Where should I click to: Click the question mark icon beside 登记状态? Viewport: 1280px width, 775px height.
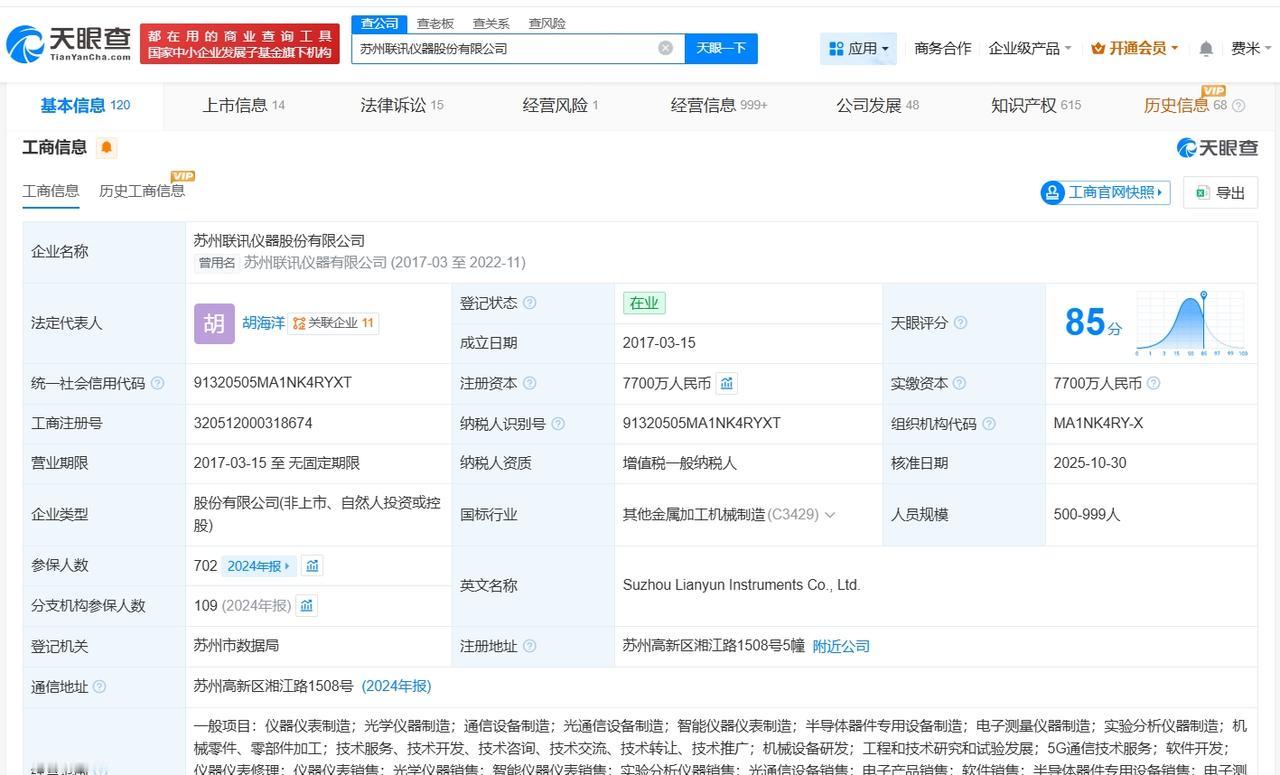[529, 302]
